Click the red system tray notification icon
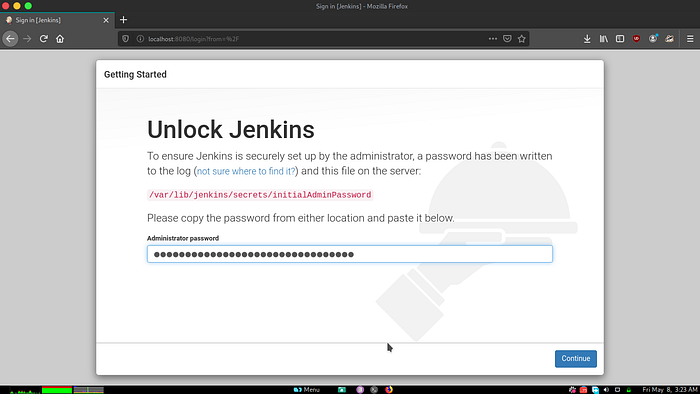Screen dimensions: 700x394 click(x=583, y=390)
